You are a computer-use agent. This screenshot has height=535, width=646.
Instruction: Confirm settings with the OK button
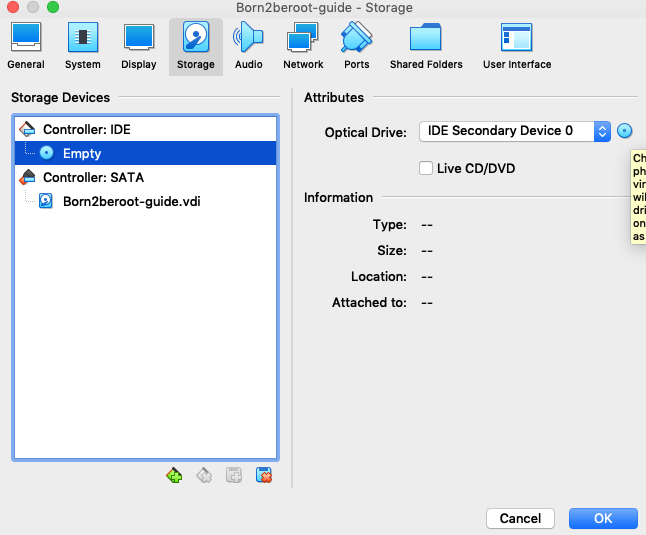(603, 518)
